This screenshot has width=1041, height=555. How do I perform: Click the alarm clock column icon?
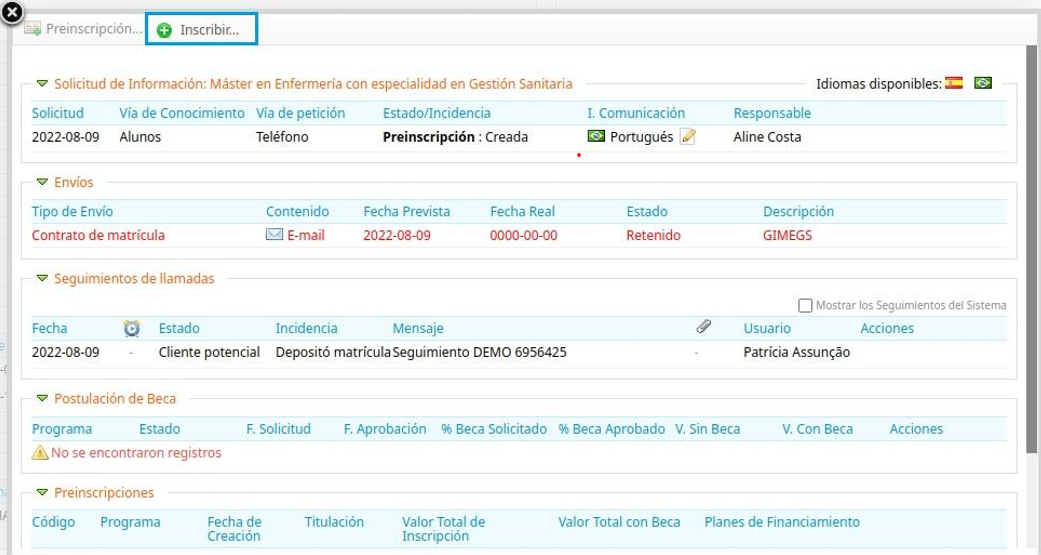pos(131,328)
